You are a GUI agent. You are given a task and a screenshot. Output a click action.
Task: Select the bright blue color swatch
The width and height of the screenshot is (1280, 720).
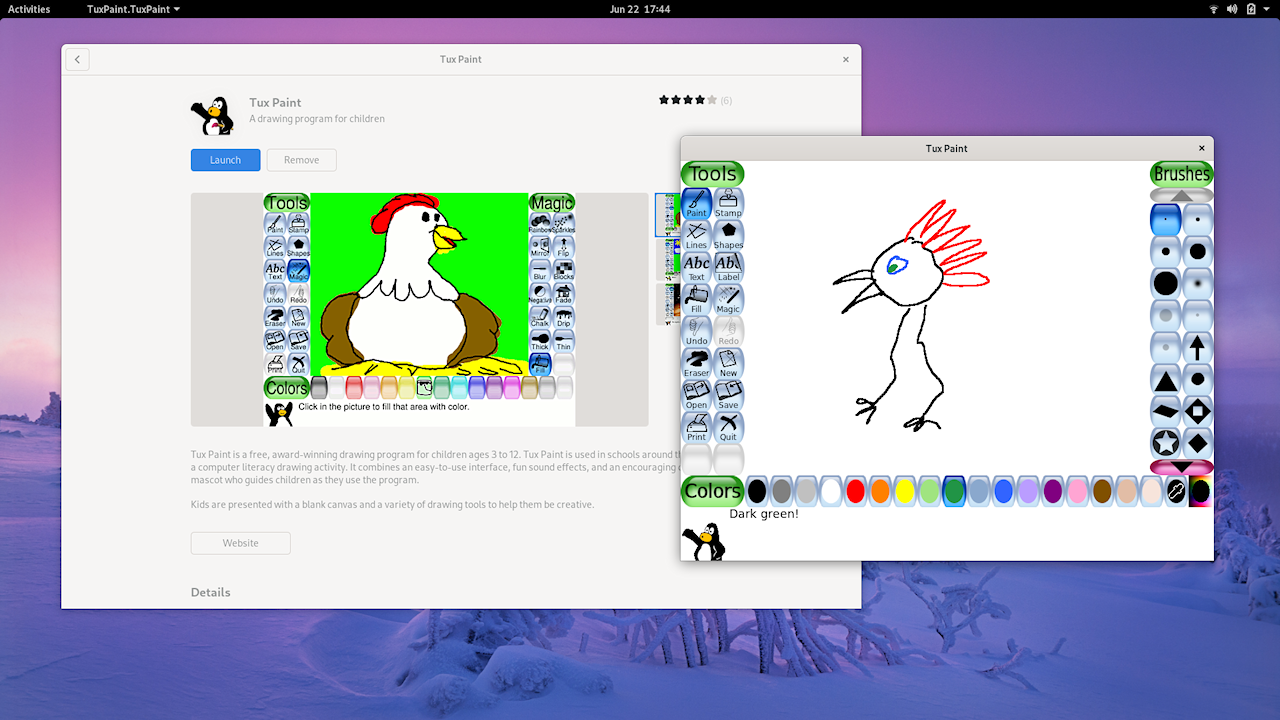coord(1003,491)
